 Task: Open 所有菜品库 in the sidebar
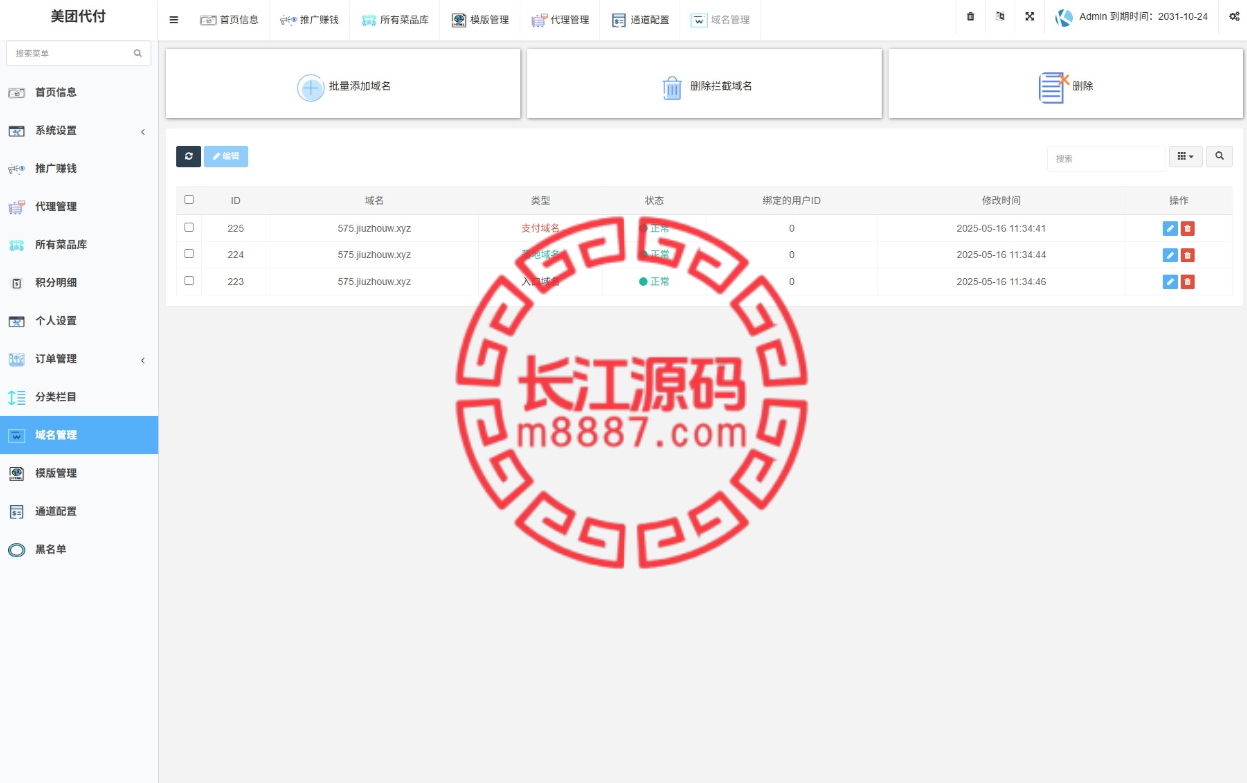[x=79, y=244]
